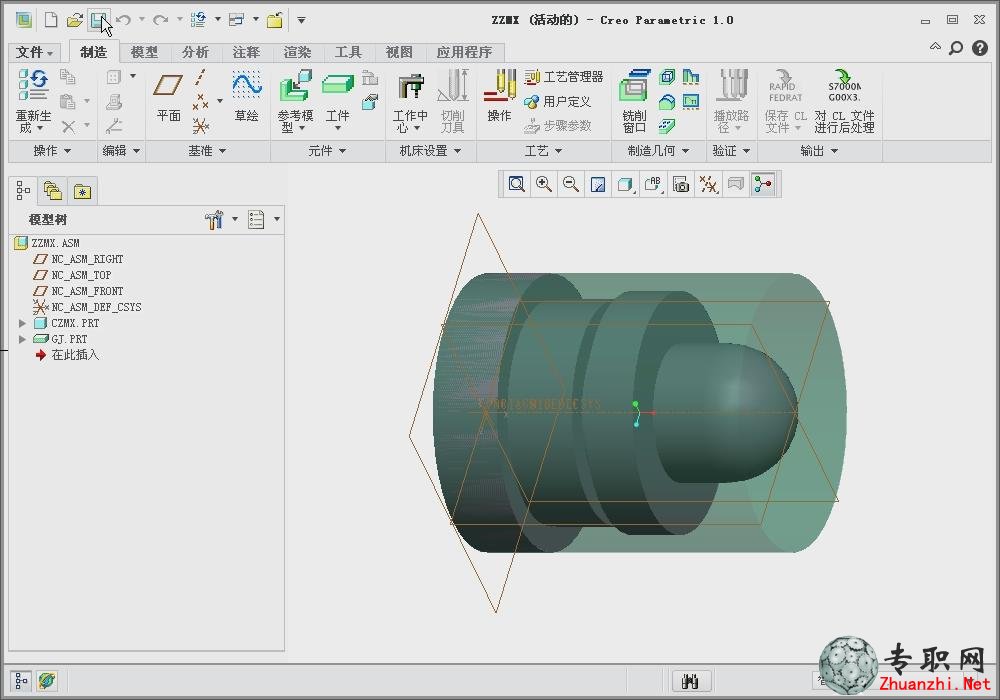Viewport: 1000px width, 700px height.
Task: Click the binoculars Find icon in status bar
Action: coord(690,682)
